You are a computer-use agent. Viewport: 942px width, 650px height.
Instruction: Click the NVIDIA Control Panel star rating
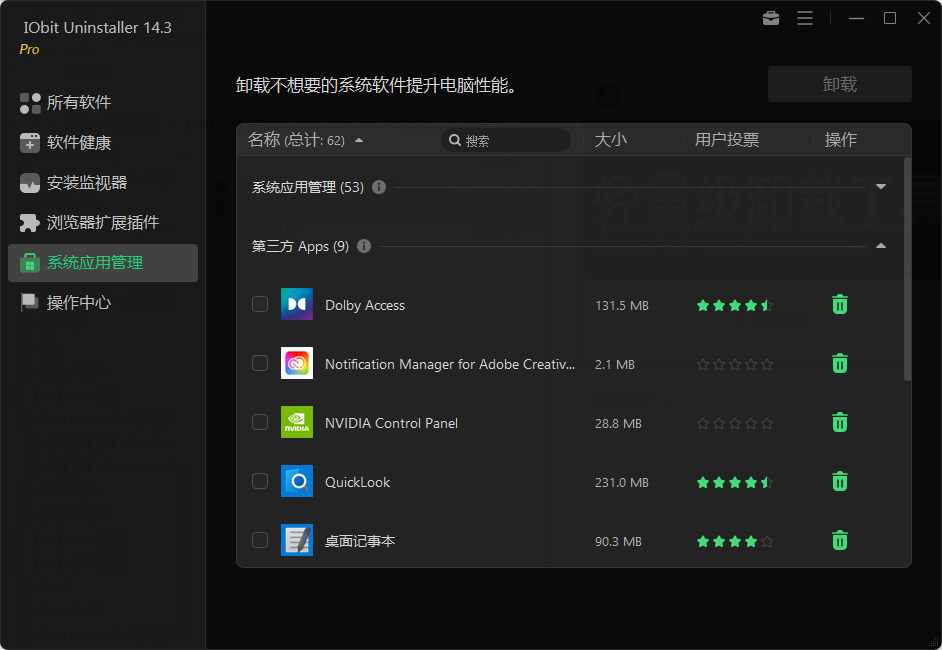734,423
